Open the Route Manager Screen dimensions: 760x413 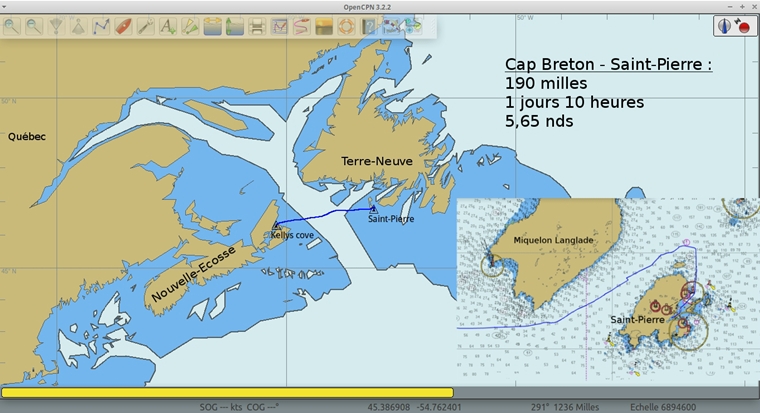coord(279,26)
